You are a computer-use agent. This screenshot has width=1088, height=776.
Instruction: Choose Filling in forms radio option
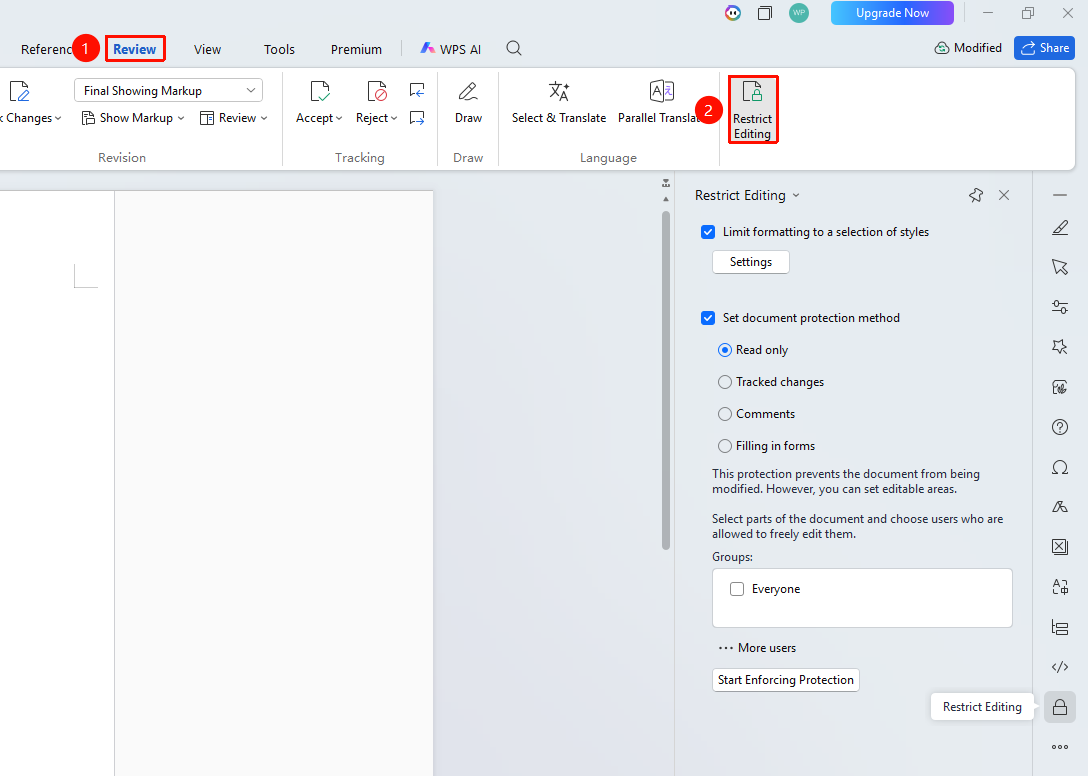pyautogui.click(x=724, y=446)
